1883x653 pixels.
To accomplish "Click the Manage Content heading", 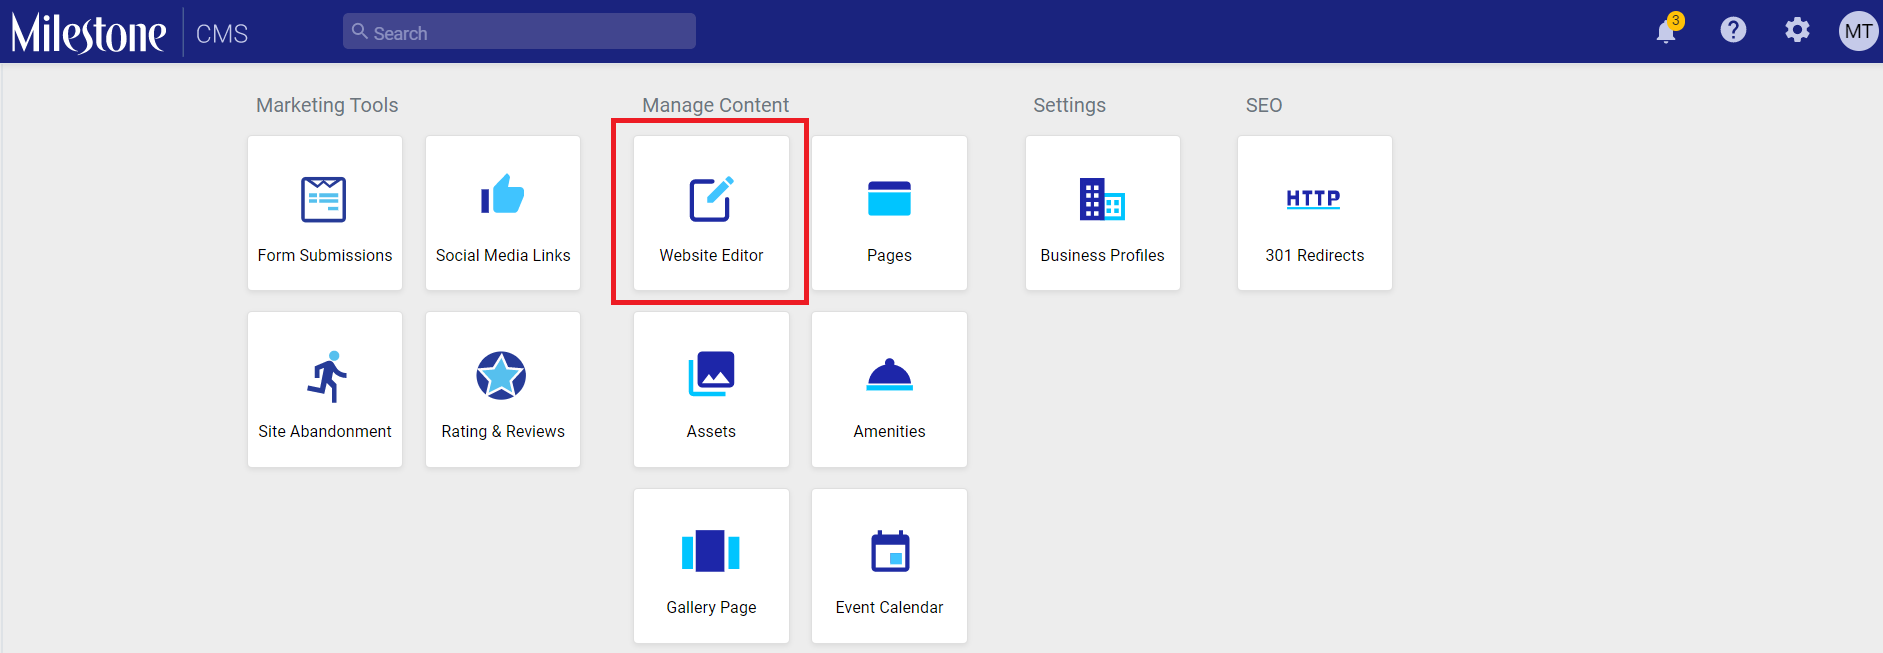I will click(x=715, y=105).
